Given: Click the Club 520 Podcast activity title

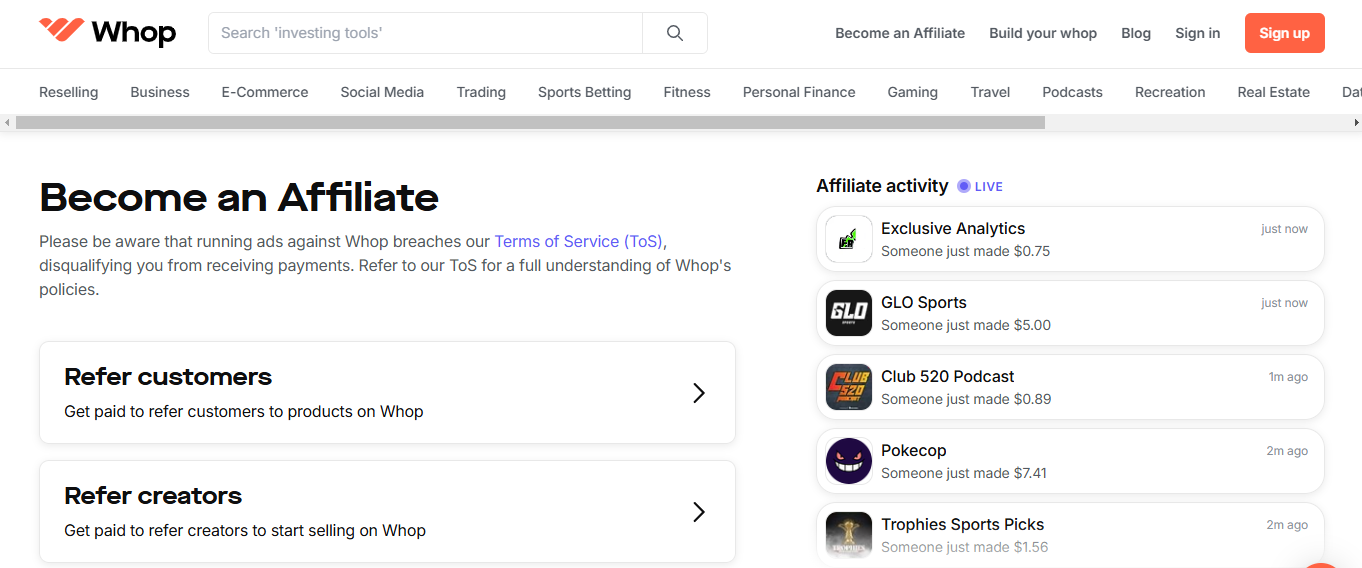Looking at the screenshot, I should (948, 376).
